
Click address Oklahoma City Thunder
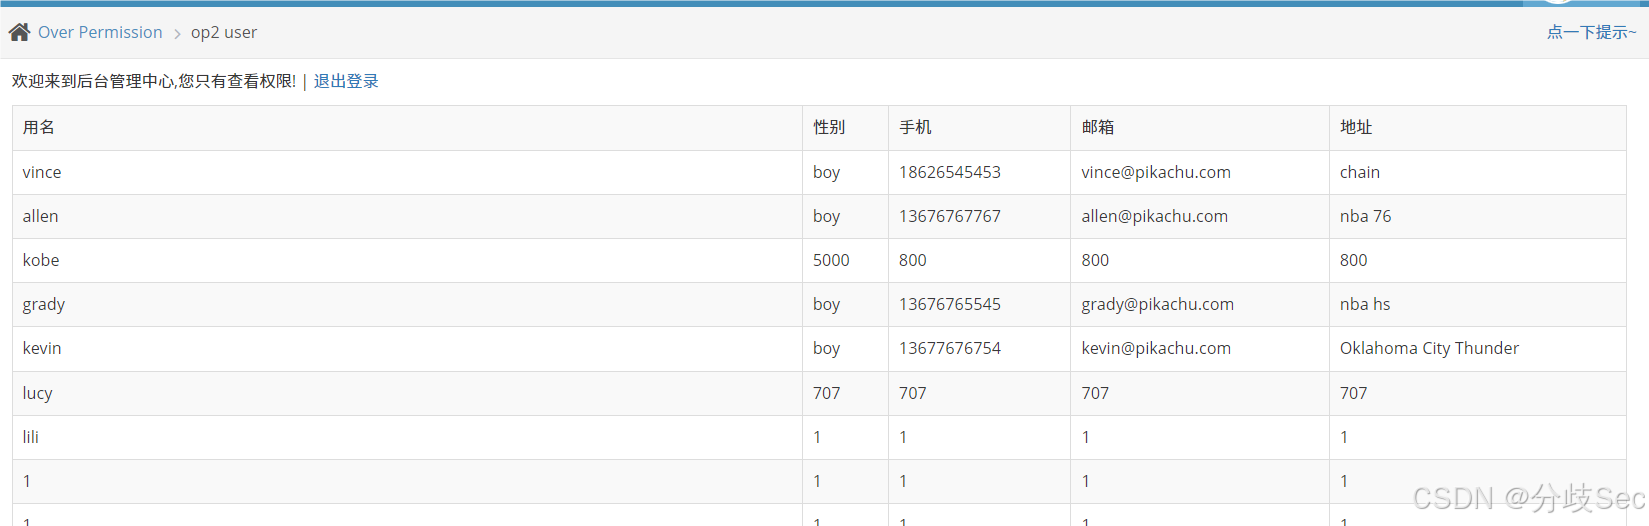point(1430,348)
